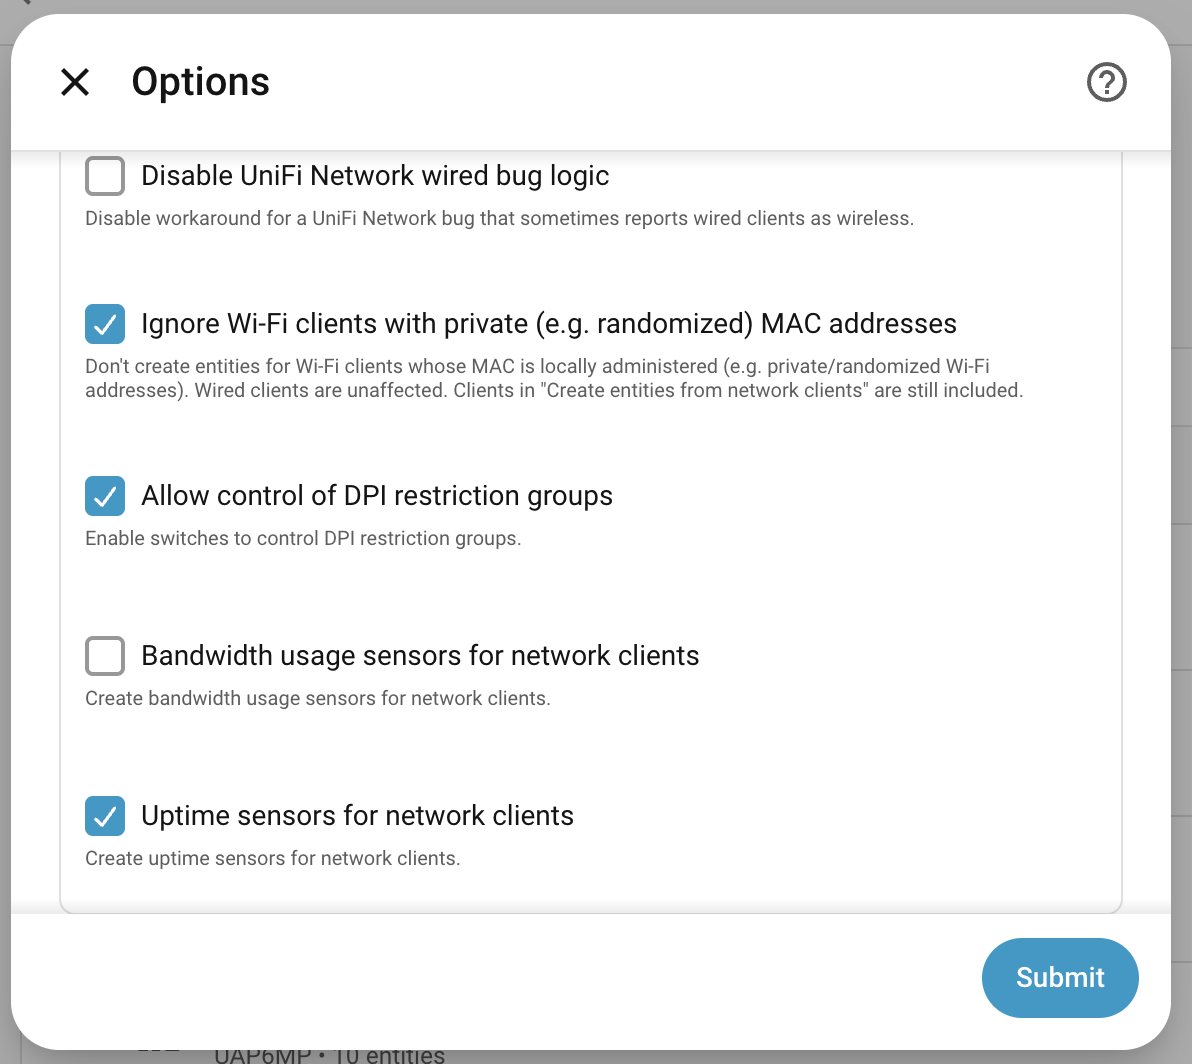Click the 'Uptime sensors for network clients' label
Image resolution: width=1192 pixels, height=1064 pixels.
click(357, 815)
